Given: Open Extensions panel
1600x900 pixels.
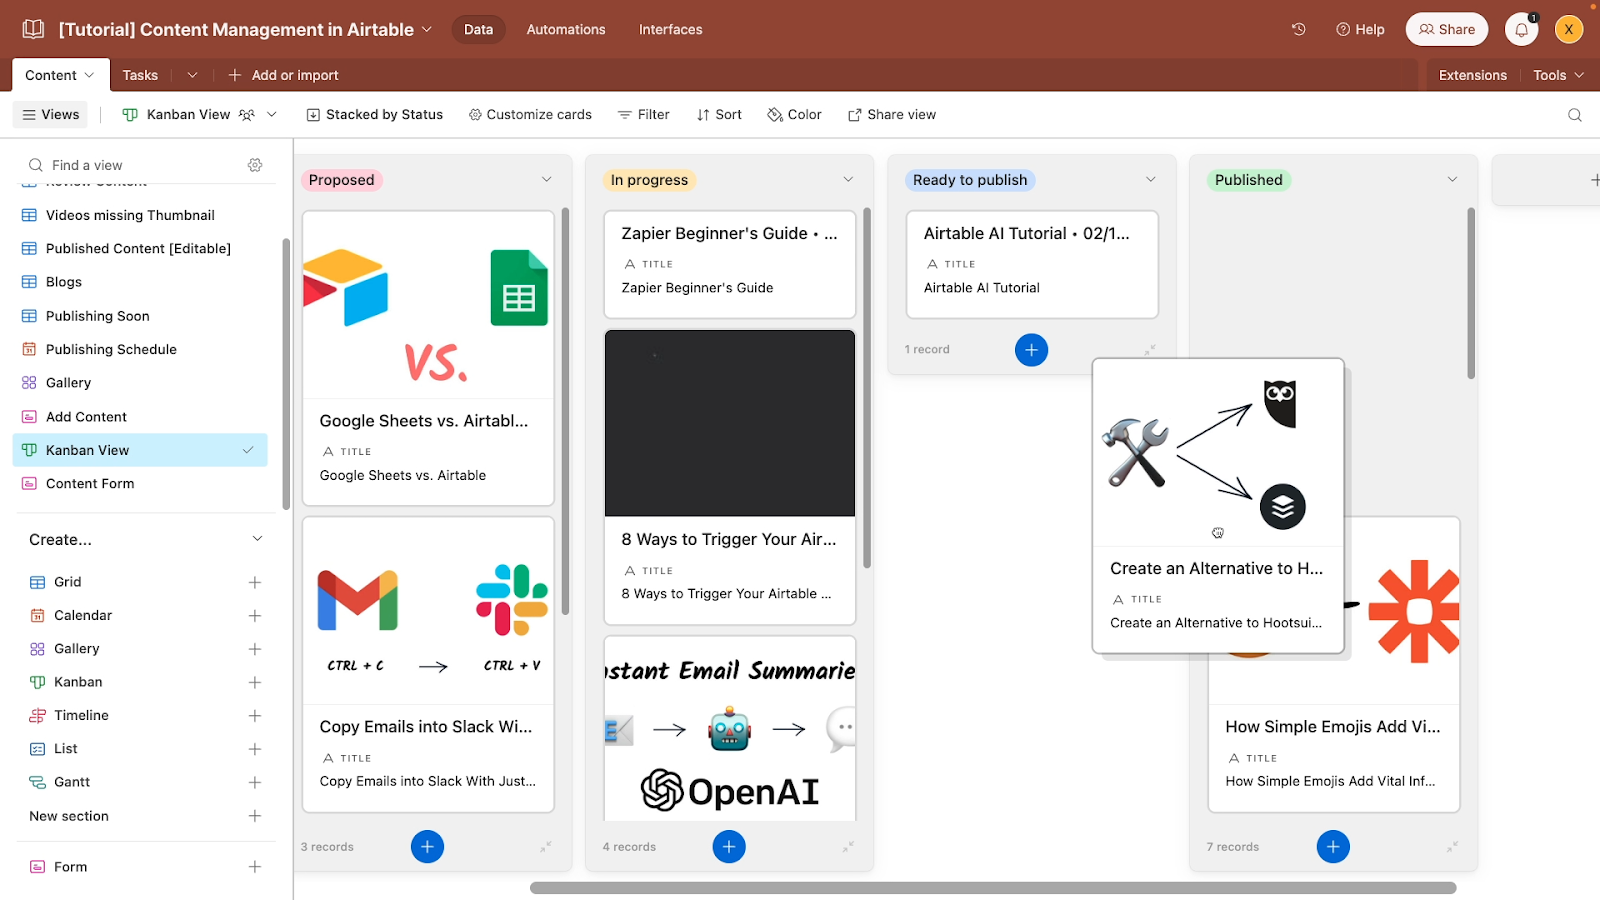Looking at the screenshot, I should click(1472, 75).
